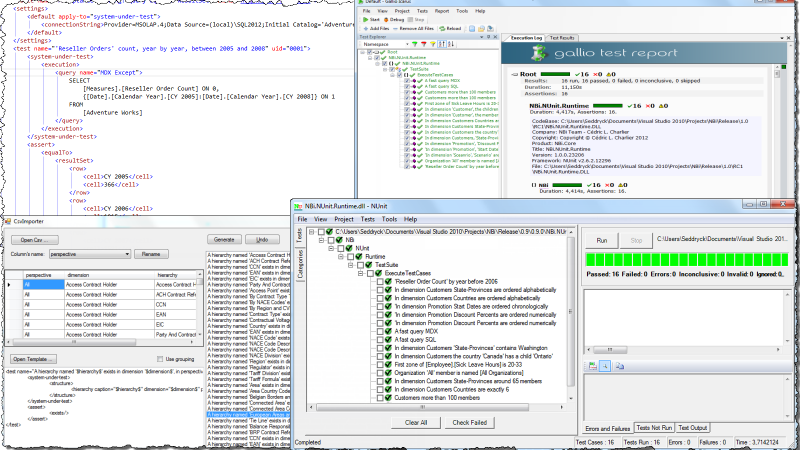This screenshot has height=450, width=800.
Task: Click the Gallio logo in the test report
Action: (x=539, y=53)
